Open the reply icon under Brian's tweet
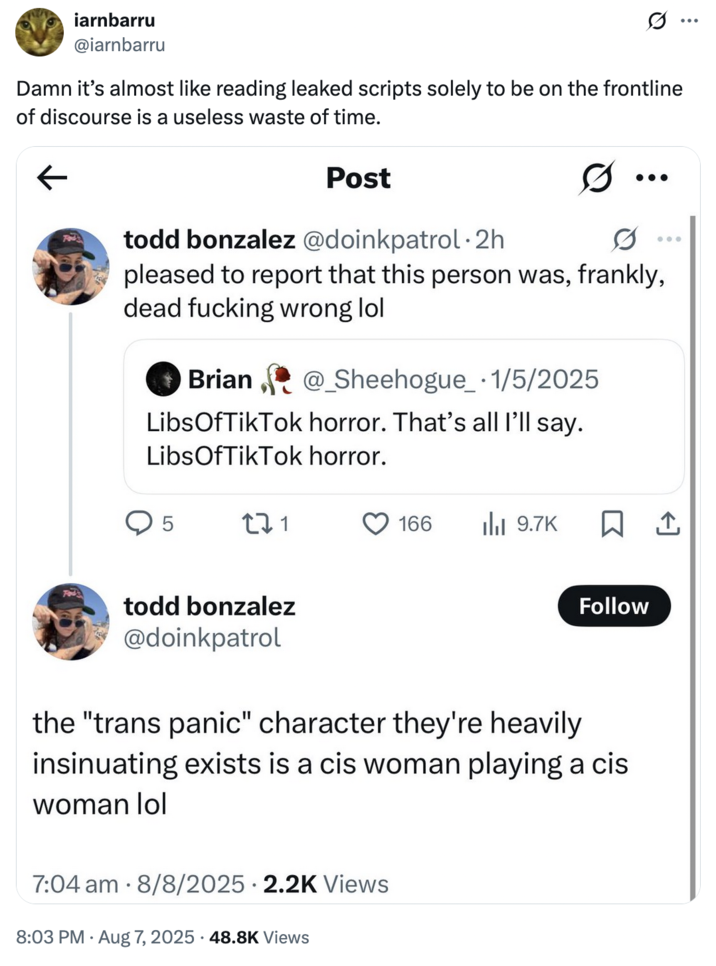Screen dimensions: 716x966 click(140, 523)
